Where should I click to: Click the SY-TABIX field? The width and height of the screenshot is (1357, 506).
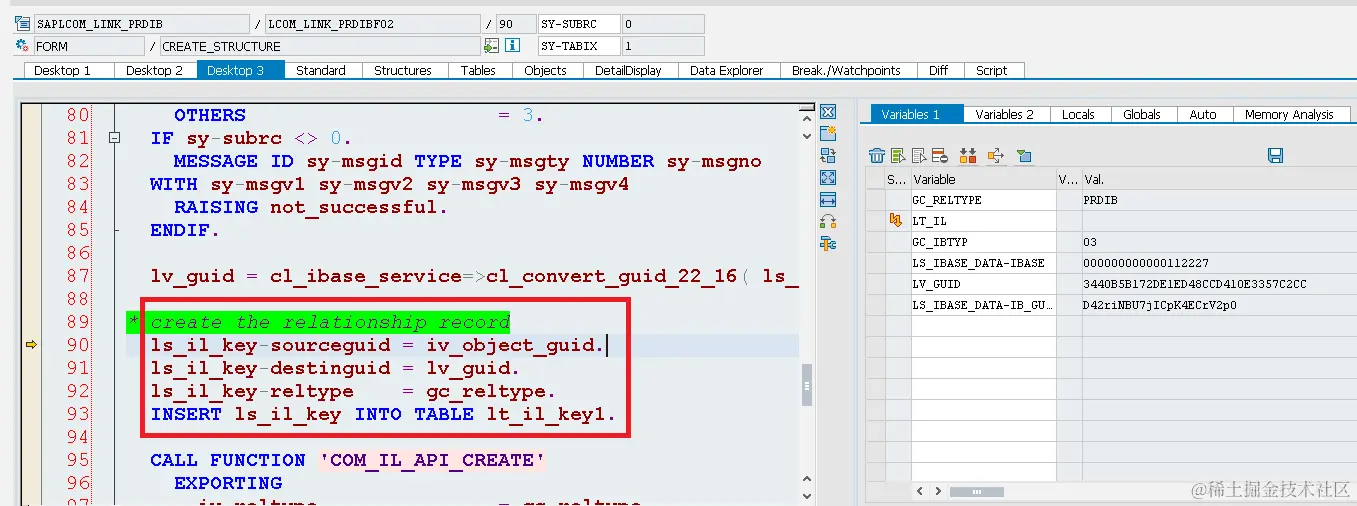pos(579,46)
